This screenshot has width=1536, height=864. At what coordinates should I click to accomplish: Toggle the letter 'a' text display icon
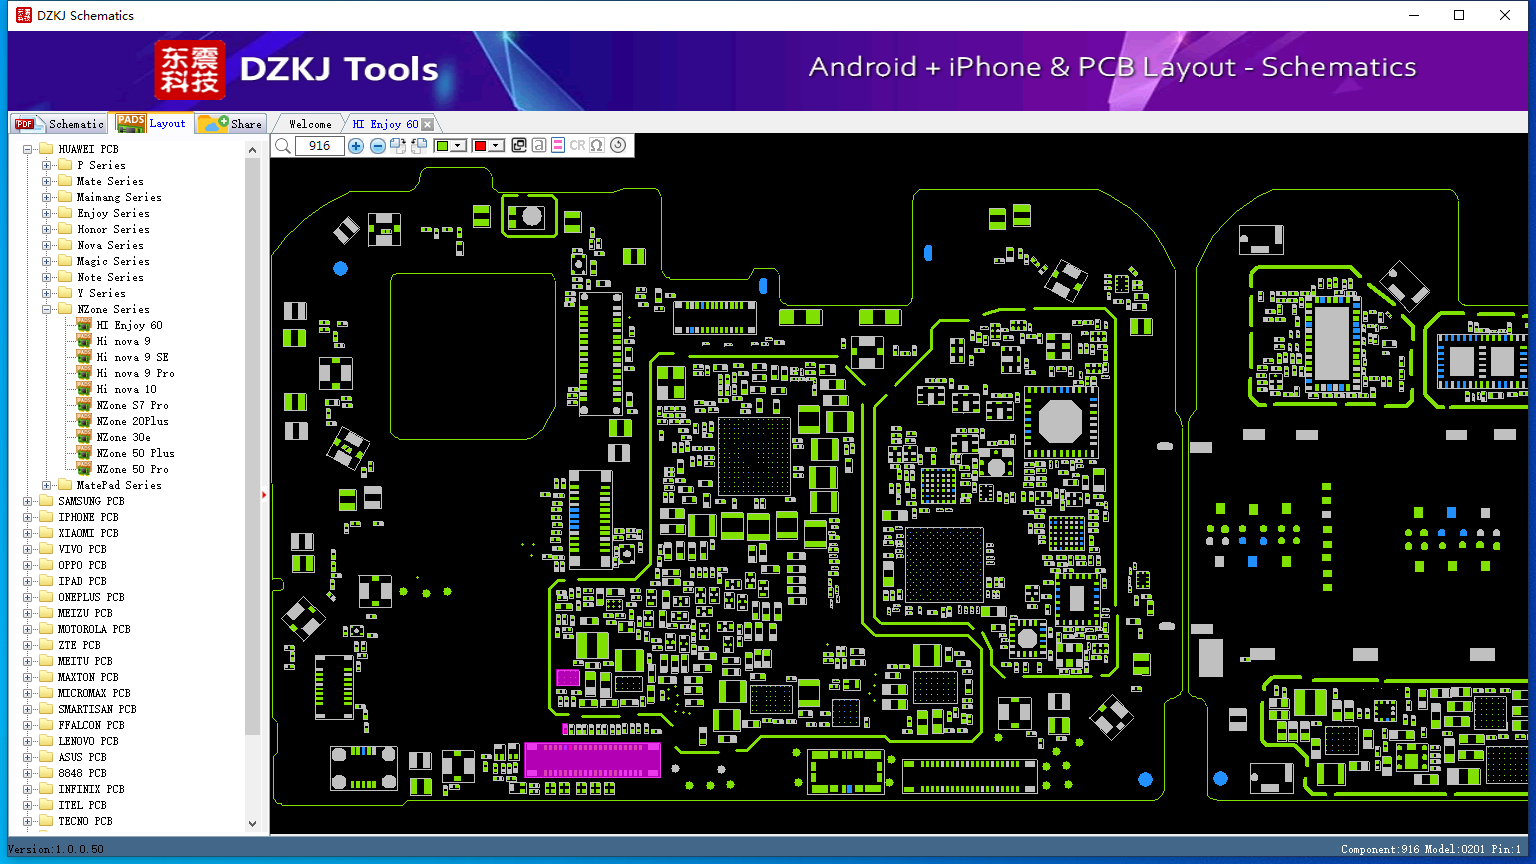pyautogui.click(x=539, y=146)
